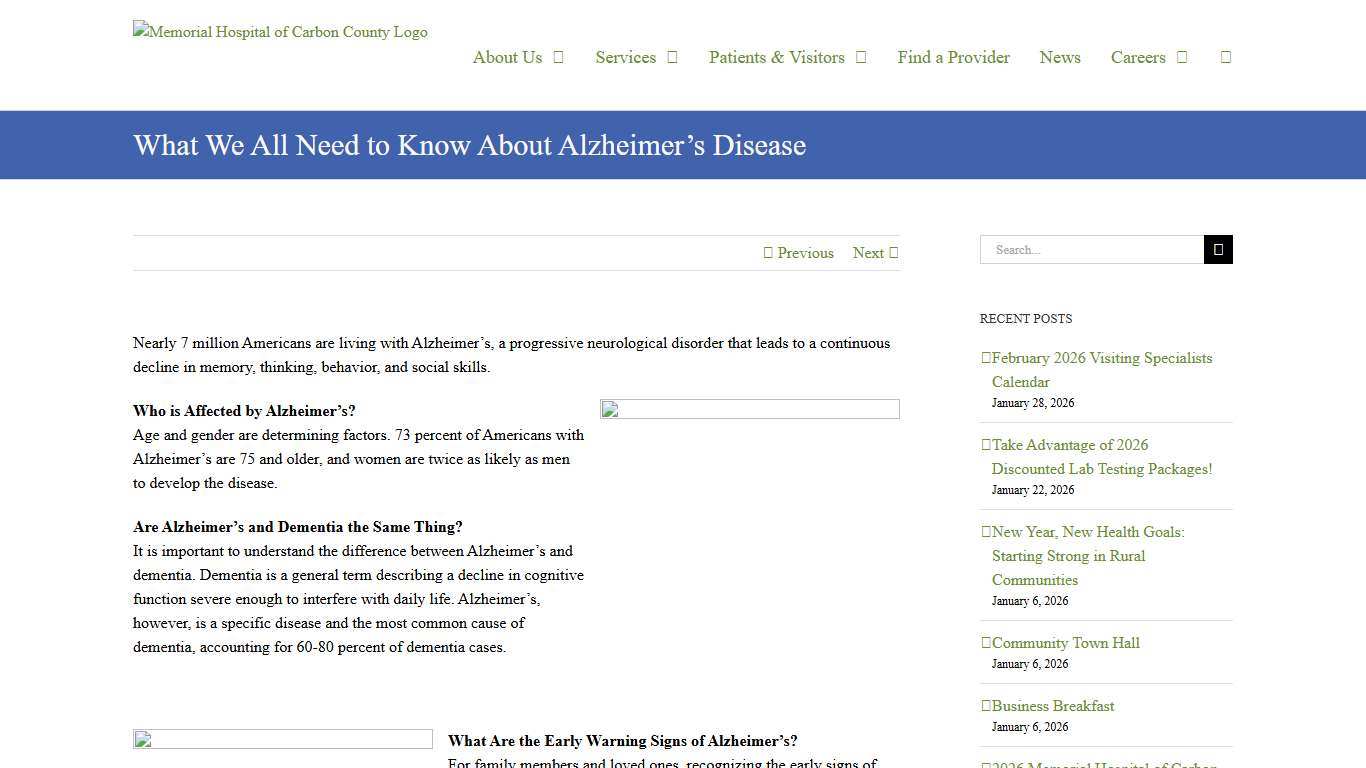The height and width of the screenshot is (768, 1366).
Task: Open the Discounted Lab Testing Packages article
Action: [1102, 457]
